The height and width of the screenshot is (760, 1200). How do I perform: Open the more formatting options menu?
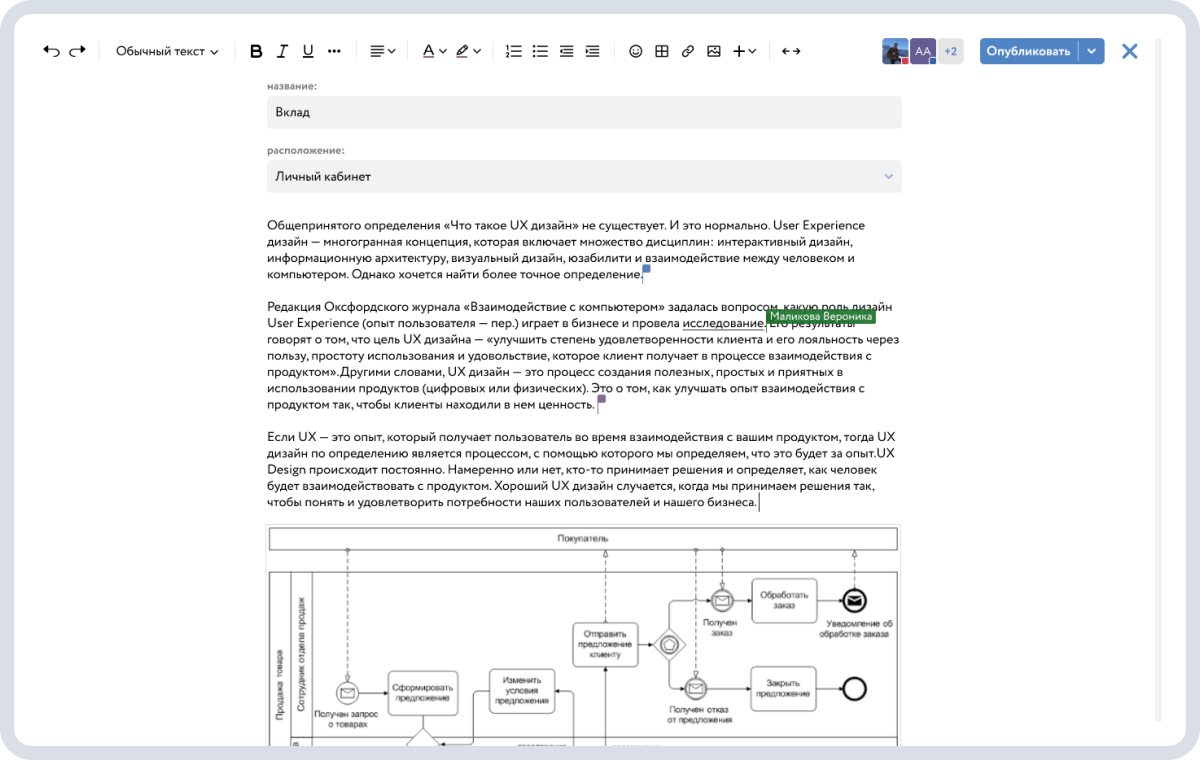coord(333,51)
